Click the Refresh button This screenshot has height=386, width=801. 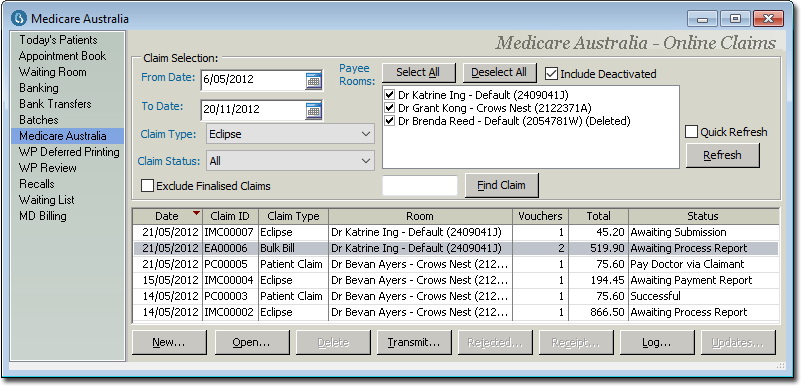(x=722, y=156)
